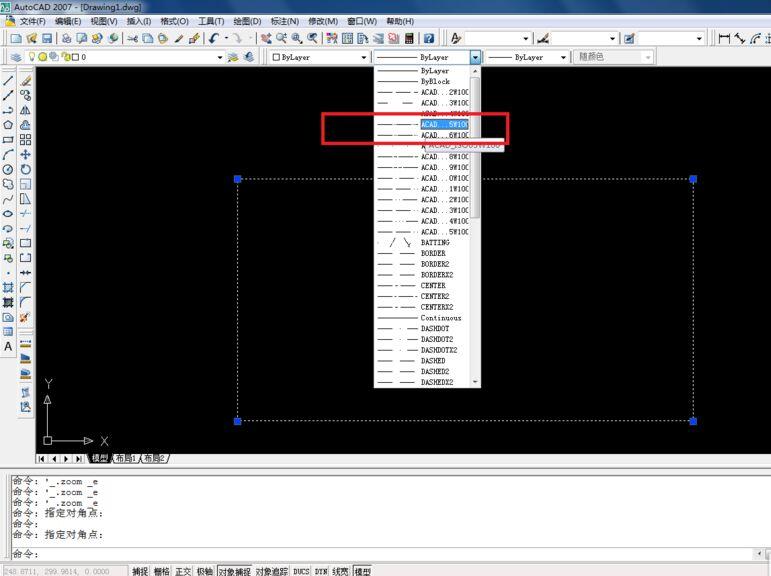Viewport: 771px width, 576px height.
Task: Select the Array modify tool
Action: (26, 140)
